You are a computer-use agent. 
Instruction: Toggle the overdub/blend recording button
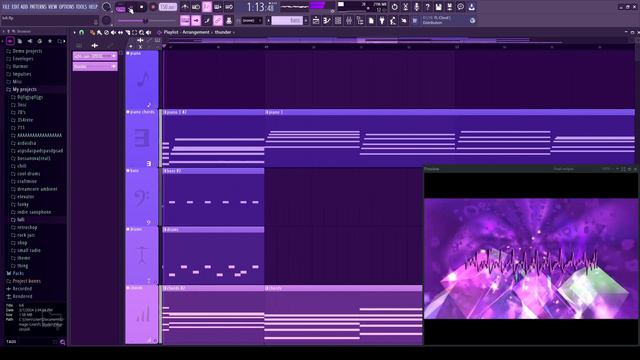coord(218,7)
